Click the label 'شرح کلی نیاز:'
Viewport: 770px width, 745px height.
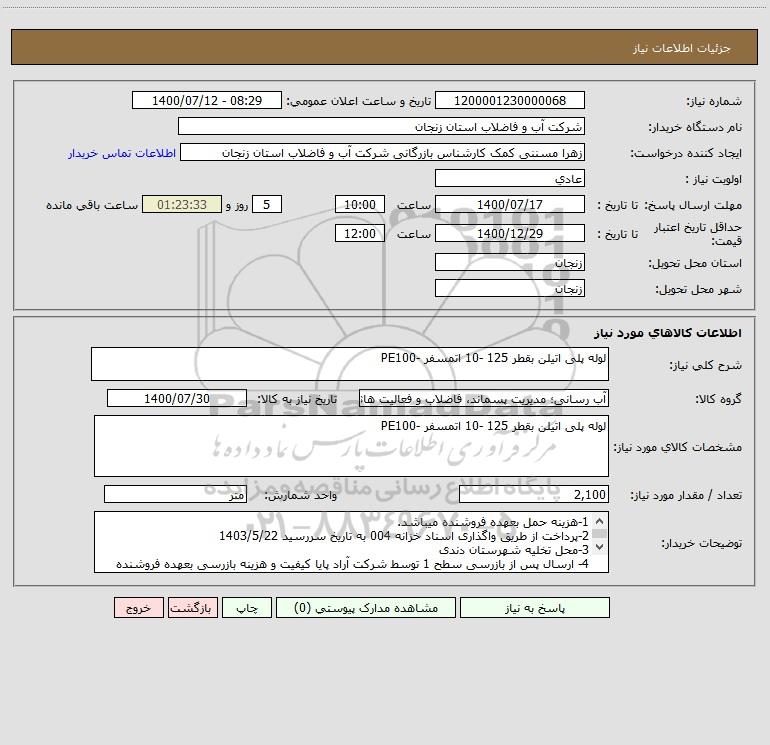706,365
